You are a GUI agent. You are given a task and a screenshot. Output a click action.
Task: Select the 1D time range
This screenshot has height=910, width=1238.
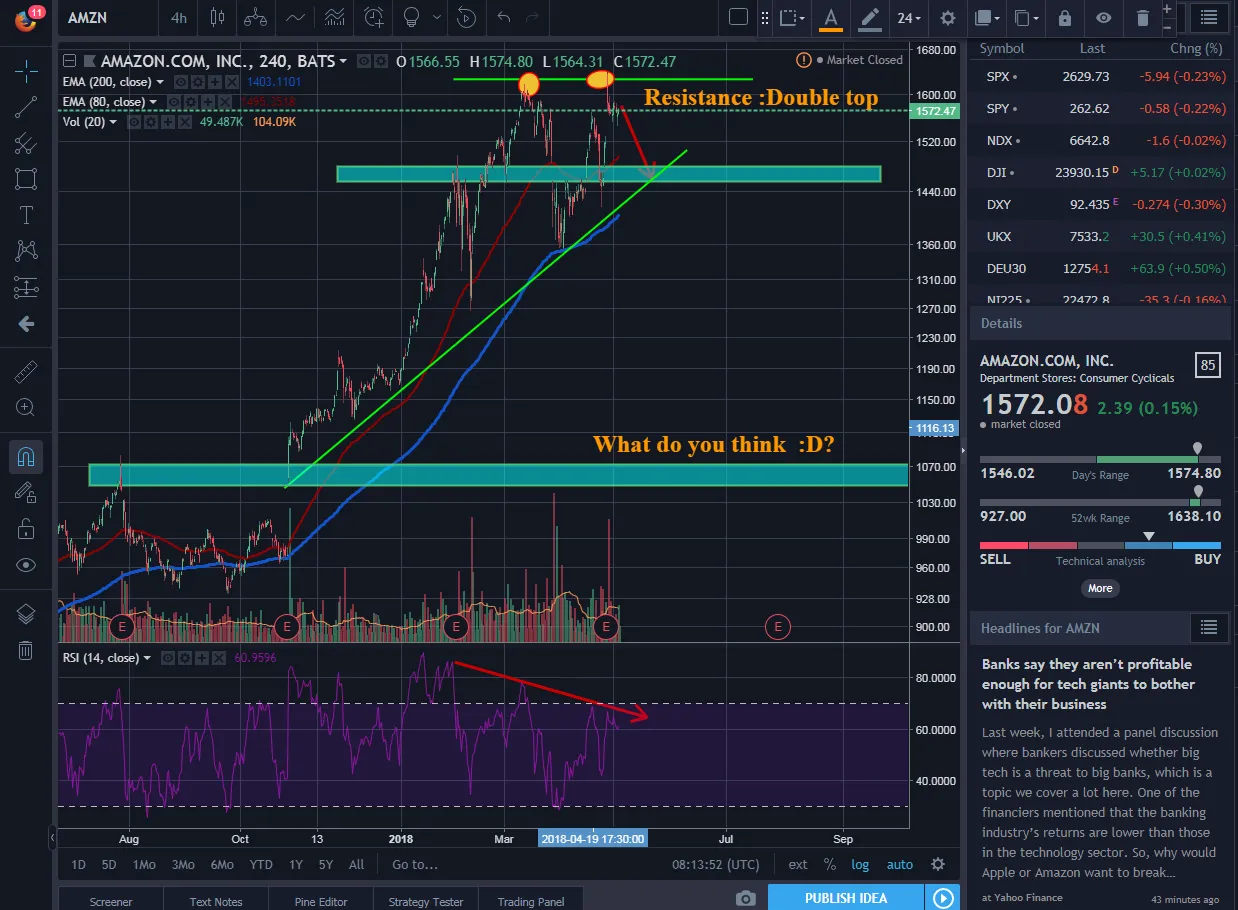[78, 864]
